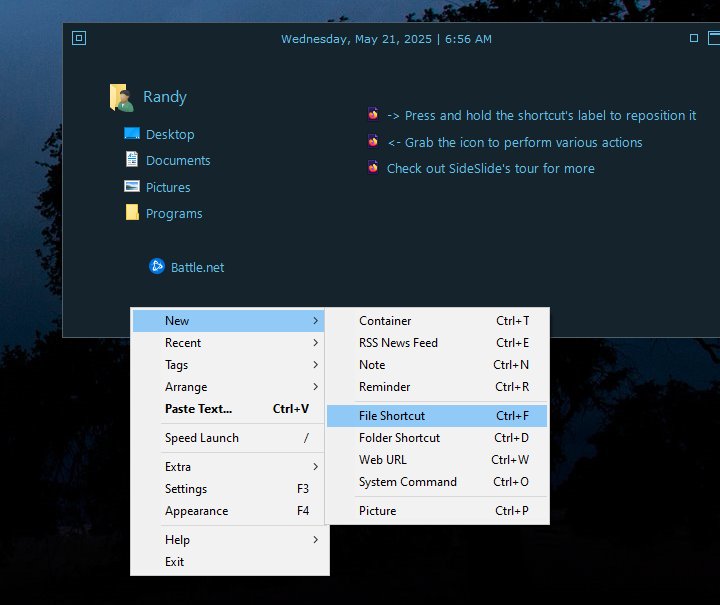Viewport: 720px width, 605px height.
Task: Click the arrow beside Tags
Action: pos(315,365)
